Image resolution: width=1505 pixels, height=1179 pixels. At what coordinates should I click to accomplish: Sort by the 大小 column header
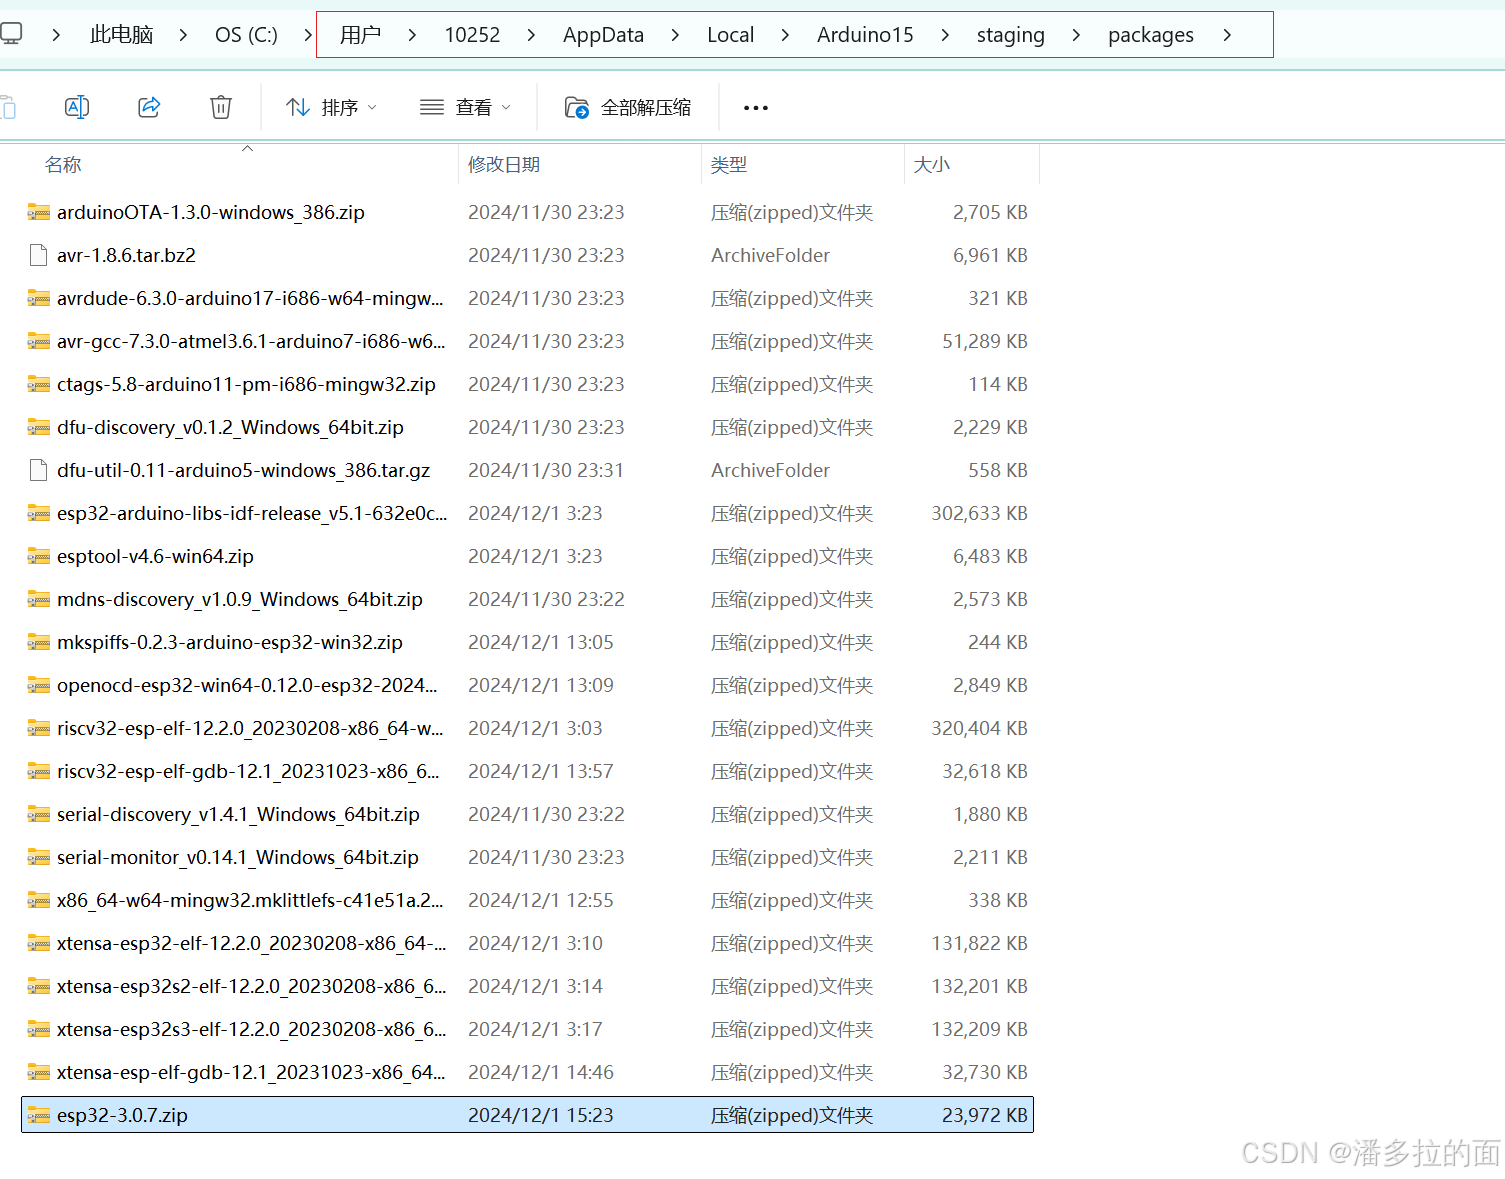(x=932, y=164)
